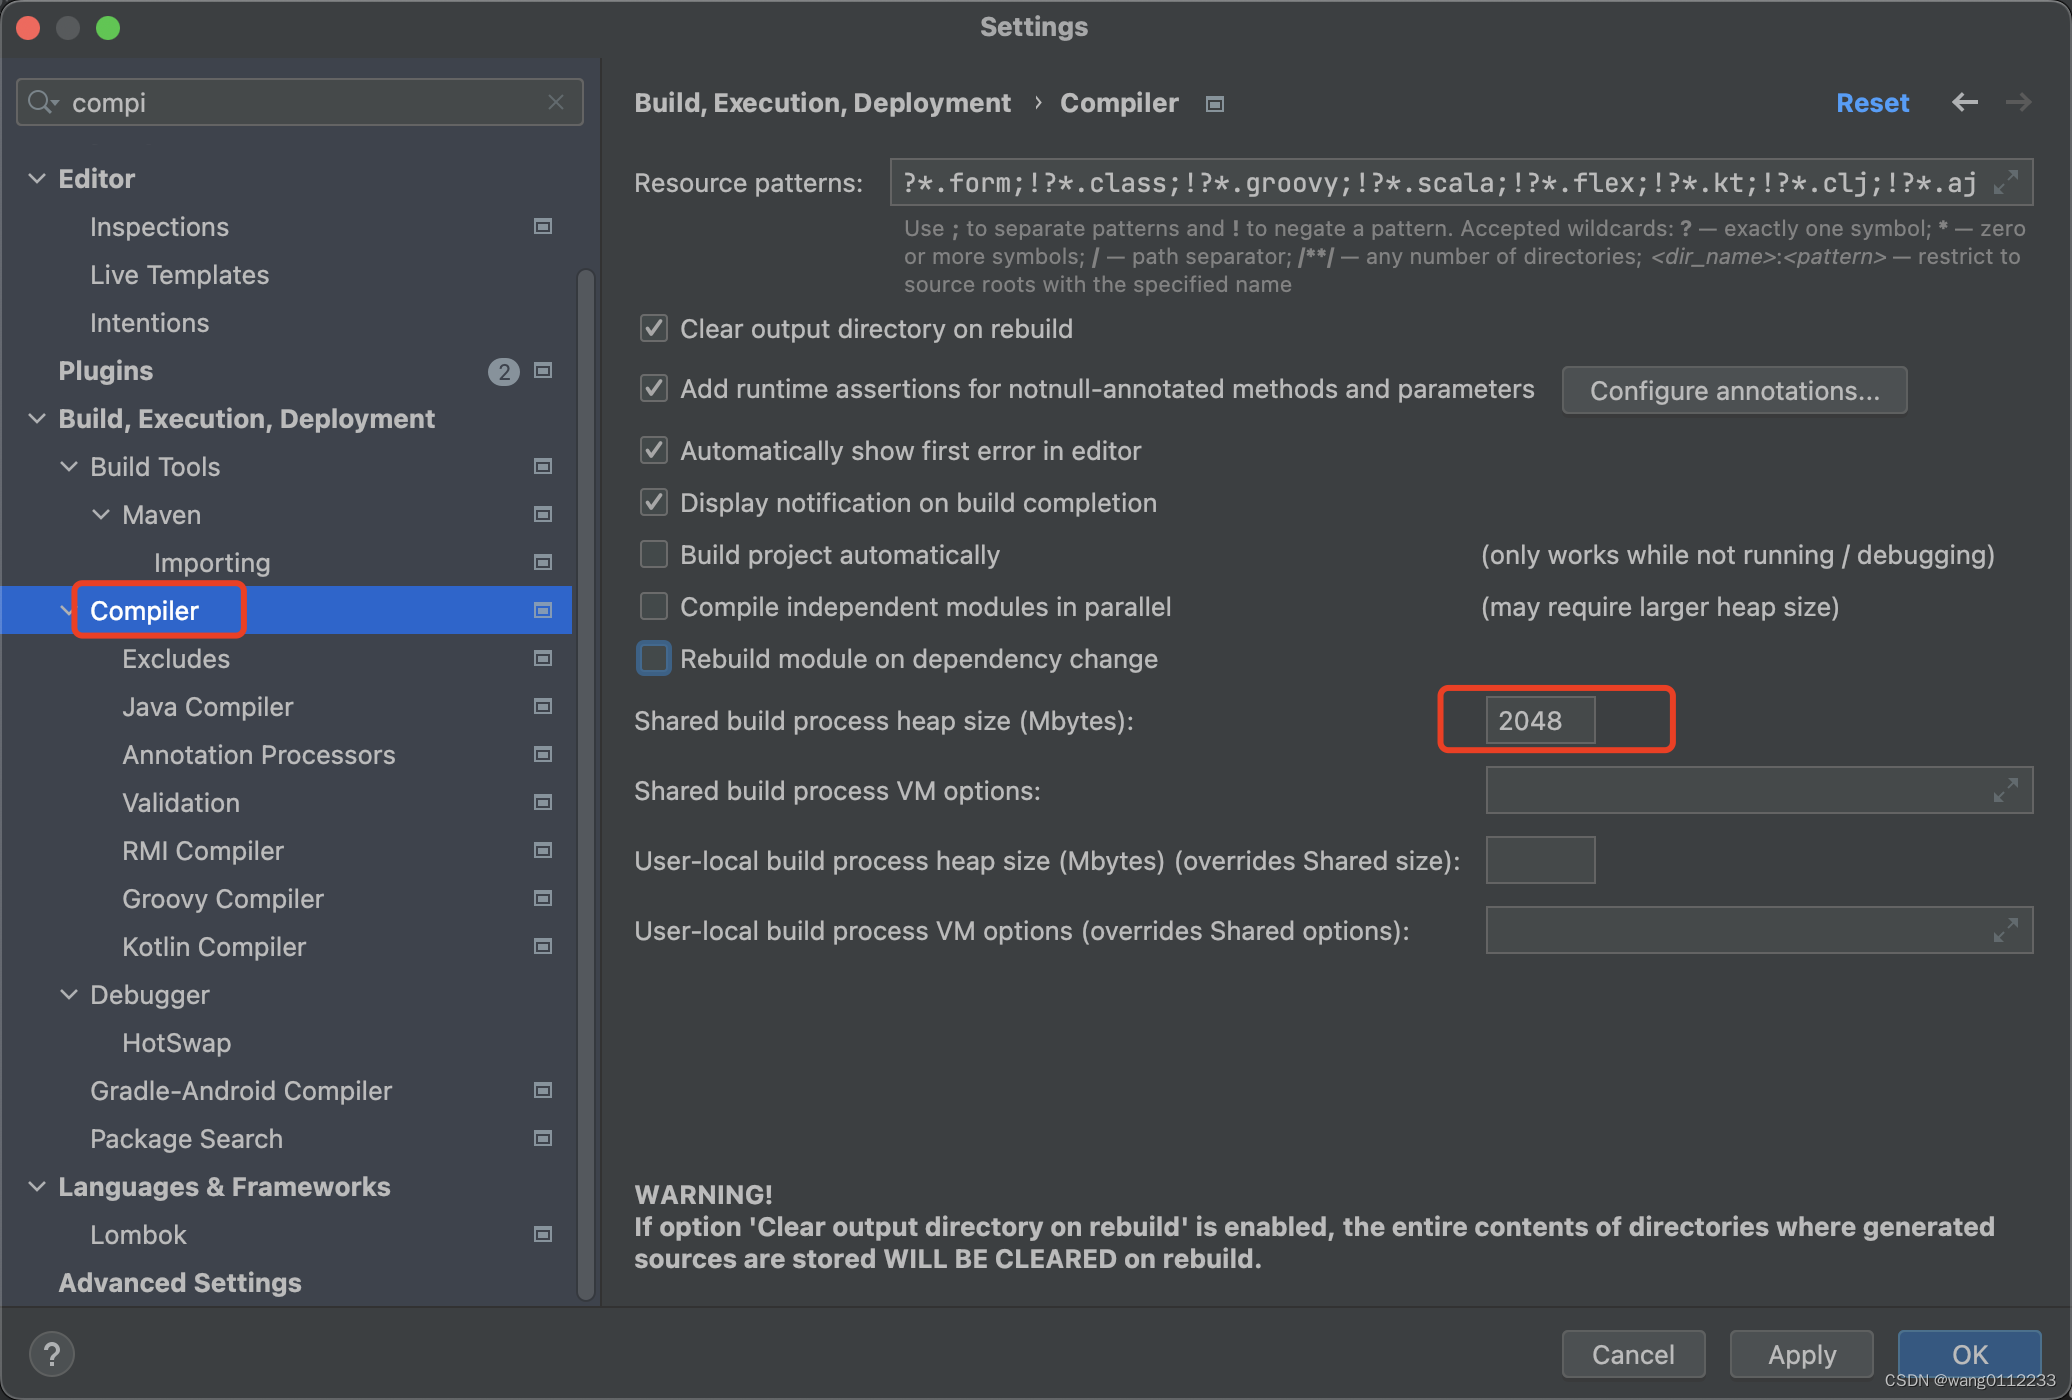Enable Build project automatically checkbox
The width and height of the screenshot is (2072, 1400).
pos(654,555)
